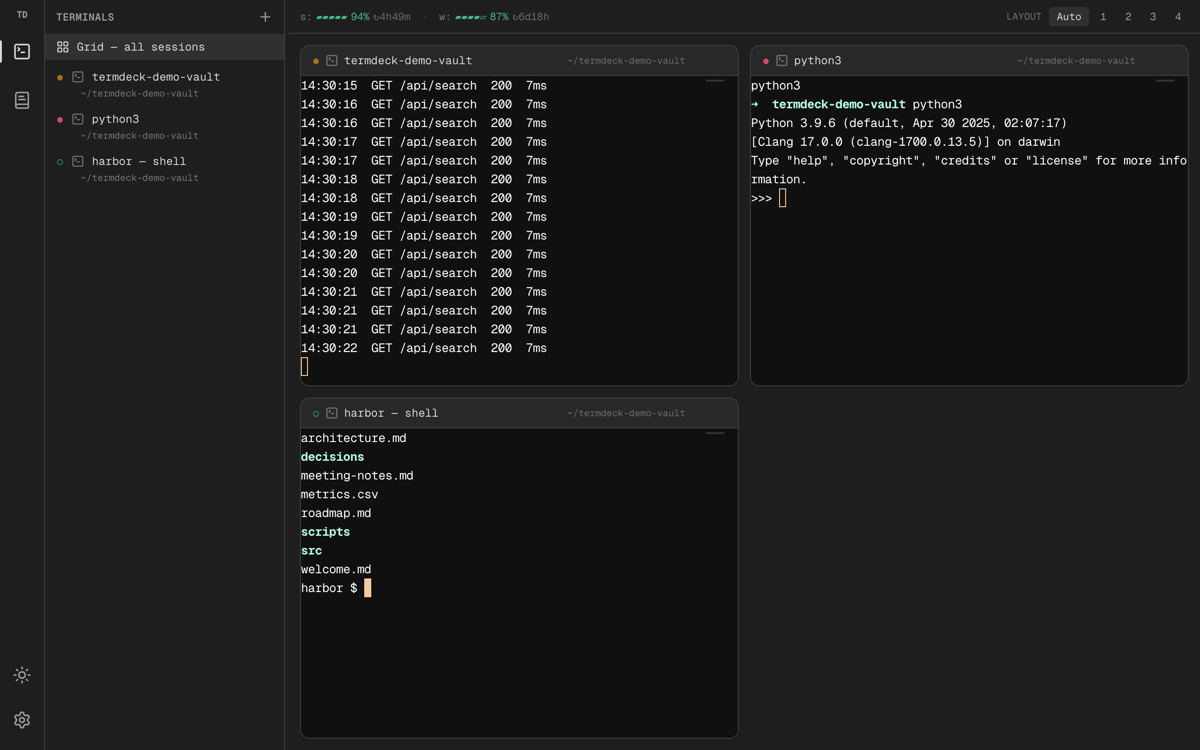Click terminal icon next to sidebar python3
Image resolution: width=1200 pixels, height=750 pixels.
pos(78,119)
